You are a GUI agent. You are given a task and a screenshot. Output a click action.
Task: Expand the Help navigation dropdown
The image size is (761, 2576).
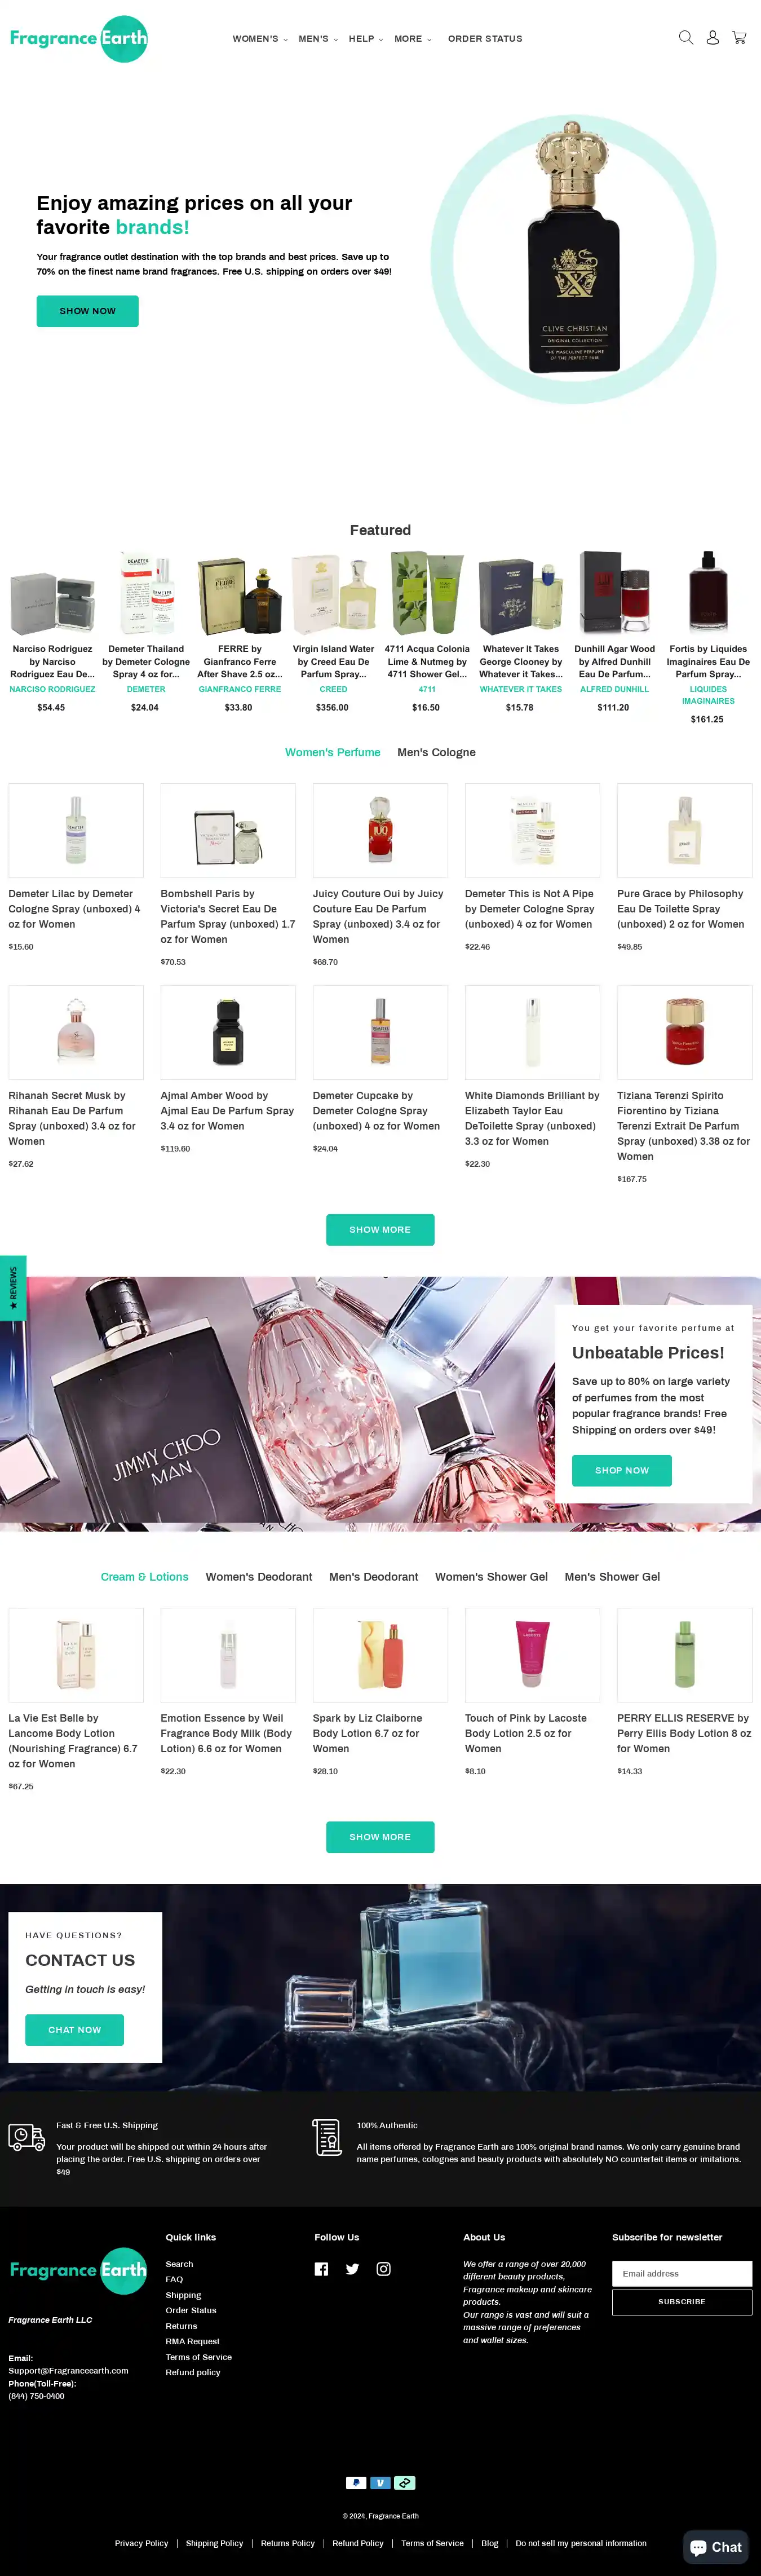[x=366, y=39]
